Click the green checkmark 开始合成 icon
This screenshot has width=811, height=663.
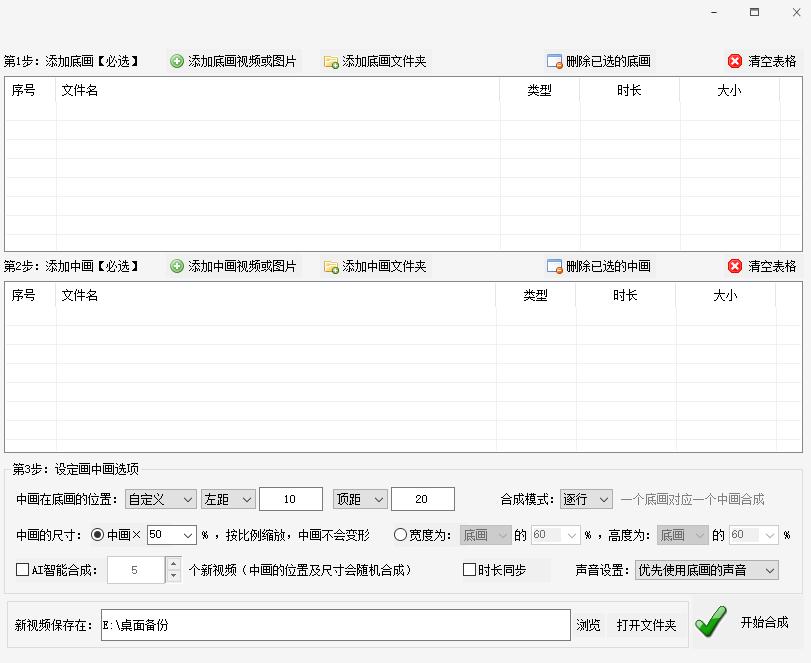click(711, 624)
